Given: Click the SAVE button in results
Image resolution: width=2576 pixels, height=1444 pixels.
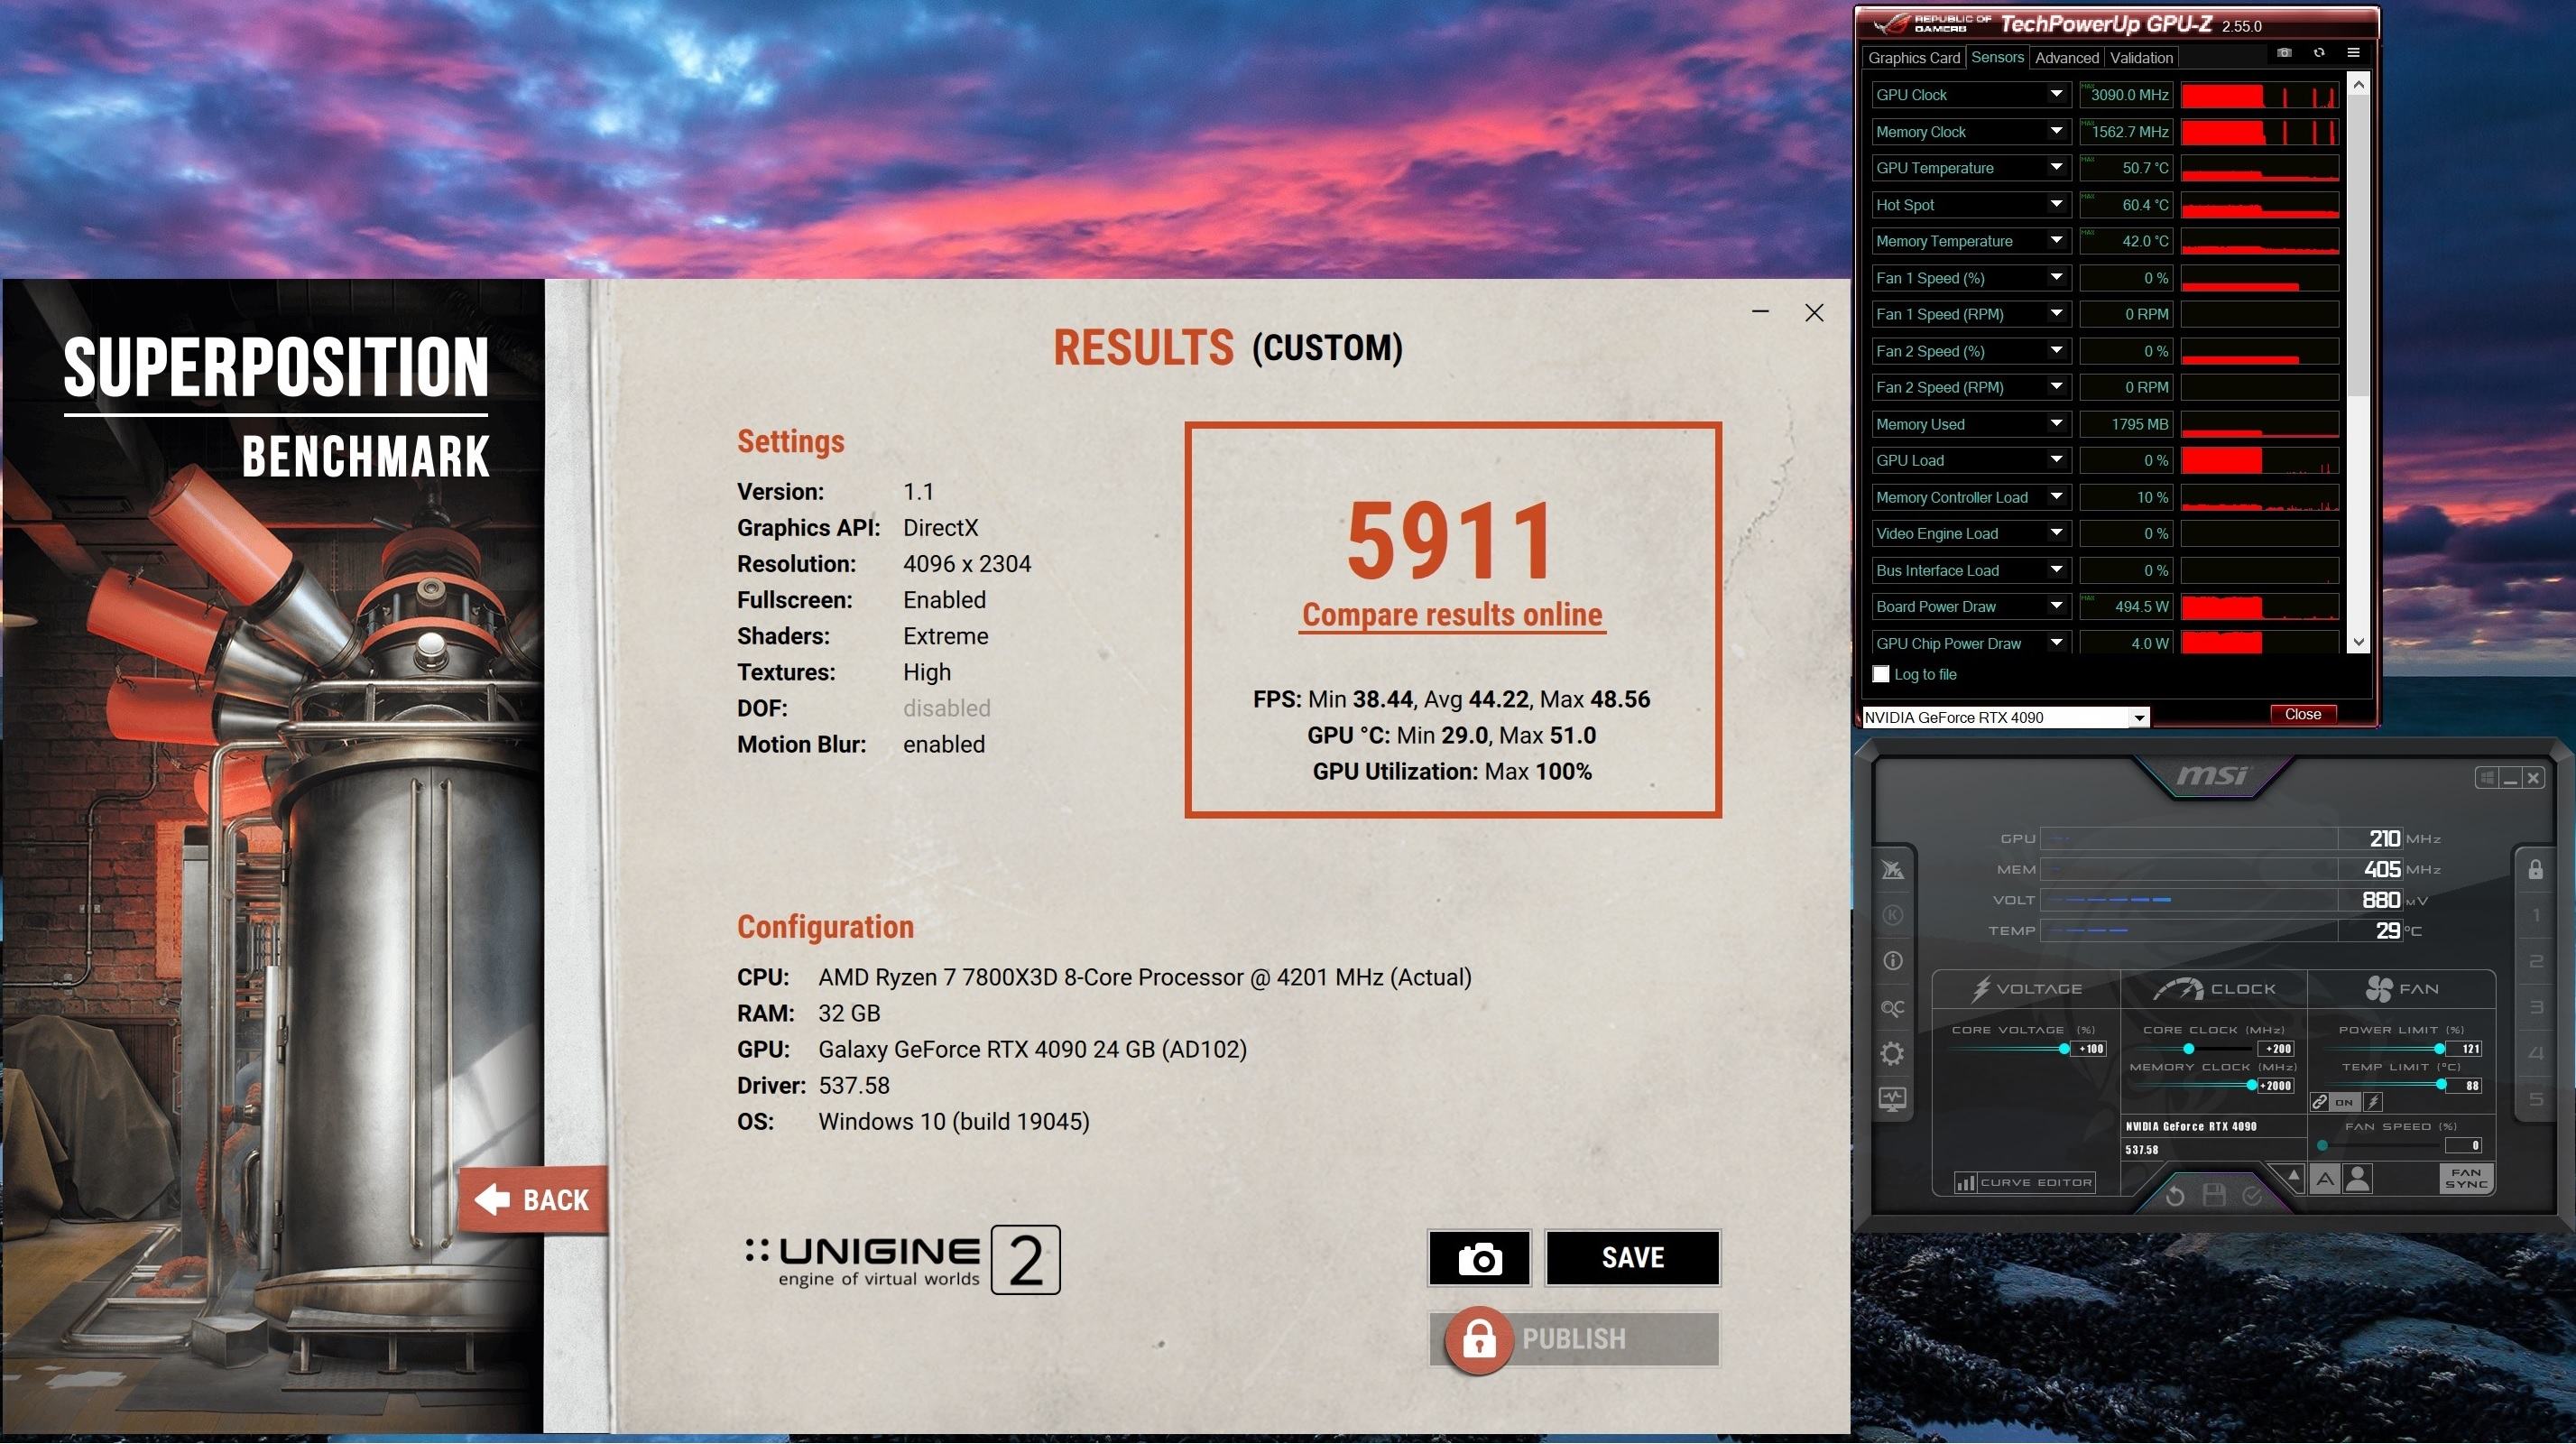Looking at the screenshot, I should pyautogui.click(x=1633, y=1258).
